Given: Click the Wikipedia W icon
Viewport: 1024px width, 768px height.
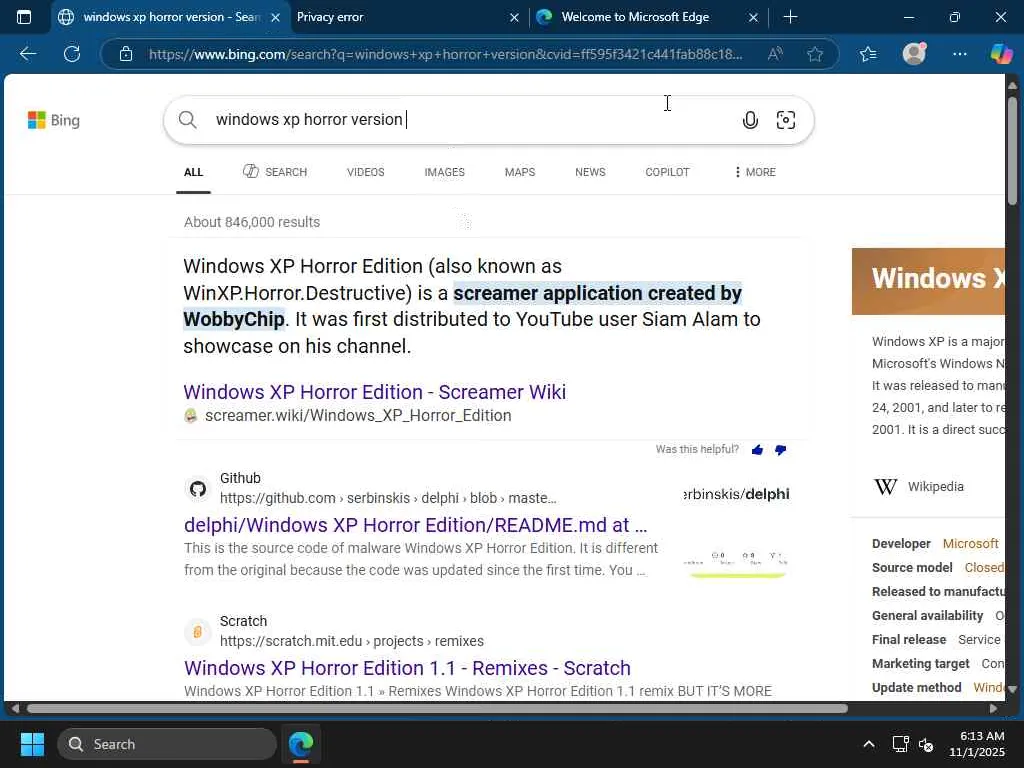Looking at the screenshot, I should [x=886, y=487].
